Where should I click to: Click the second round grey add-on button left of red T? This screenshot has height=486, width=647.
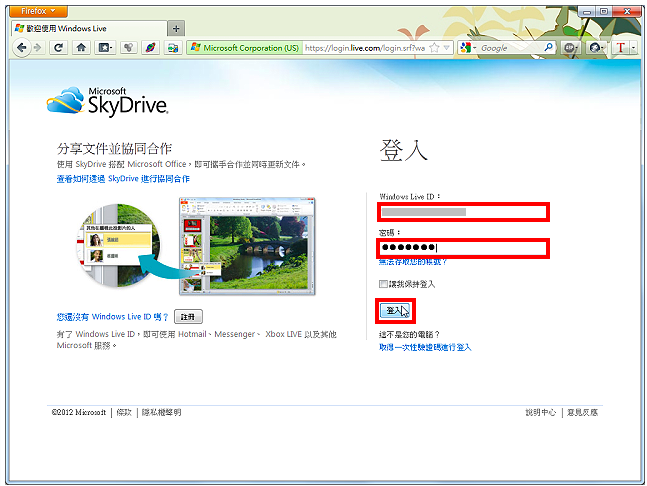[x=596, y=48]
